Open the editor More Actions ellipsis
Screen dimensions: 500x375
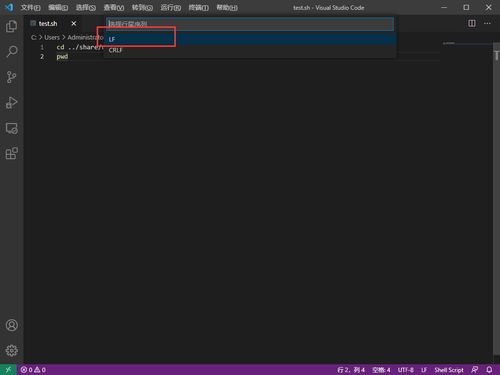click(487, 23)
